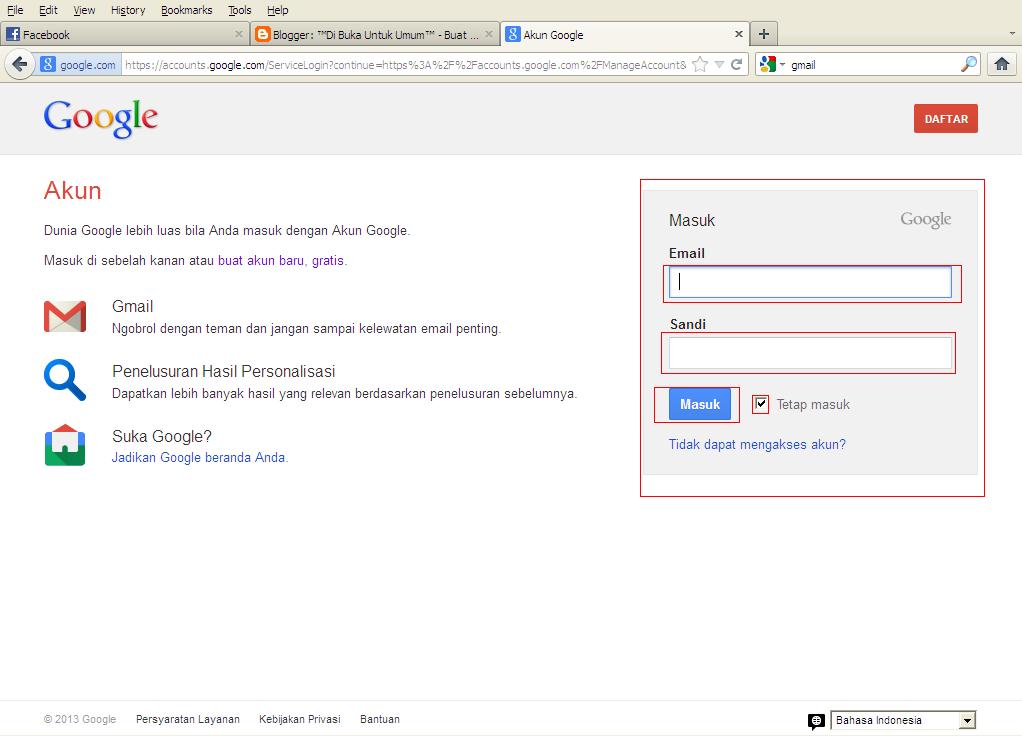Screen dimensions: 1022x736
Task: Select the Akun Google tab
Action: (624, 34)
